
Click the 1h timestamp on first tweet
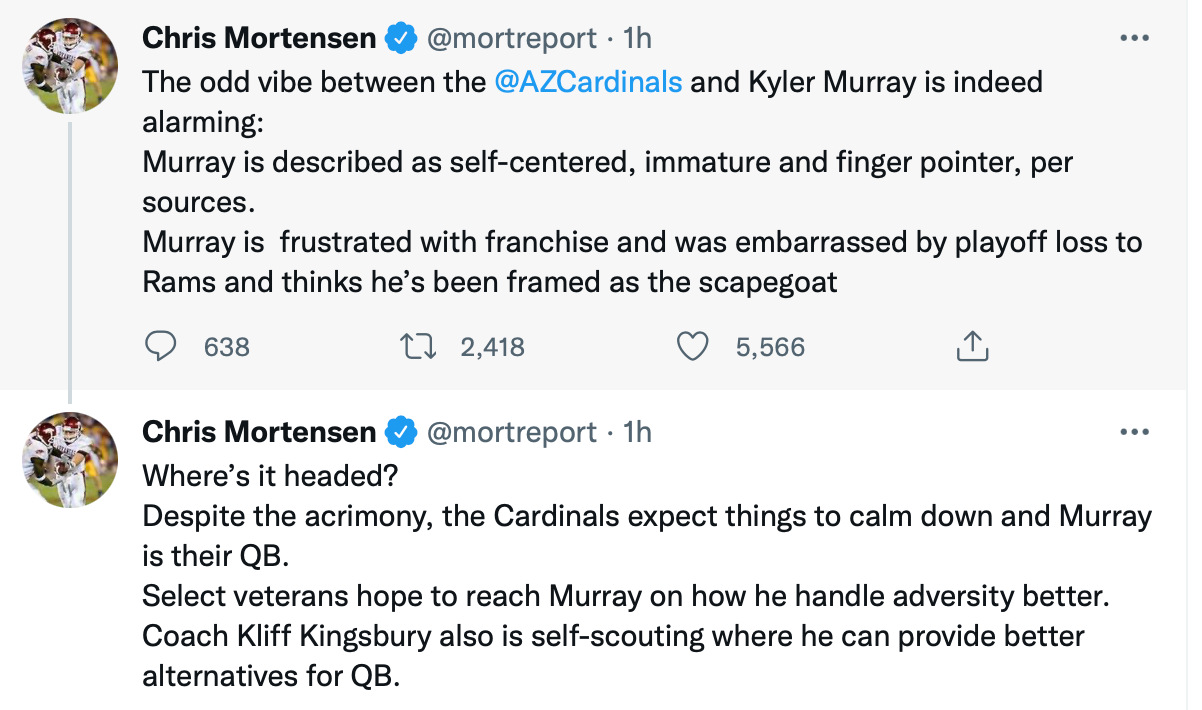[636, 38]
